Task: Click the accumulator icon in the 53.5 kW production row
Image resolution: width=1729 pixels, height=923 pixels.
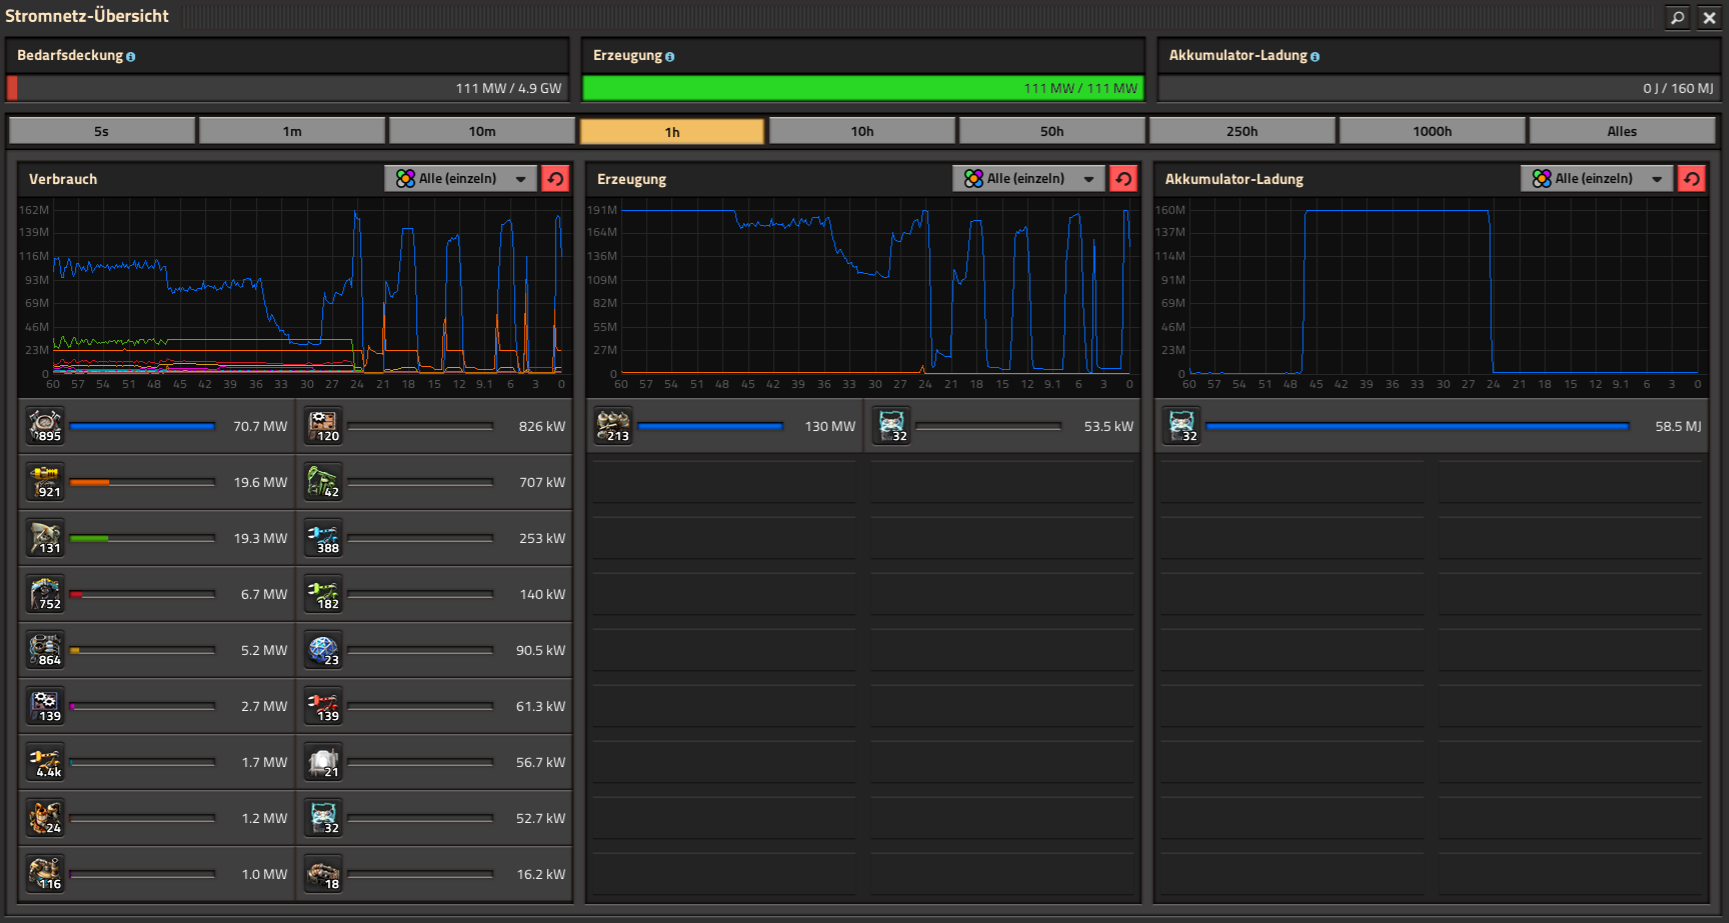Action: click(891, 426)
